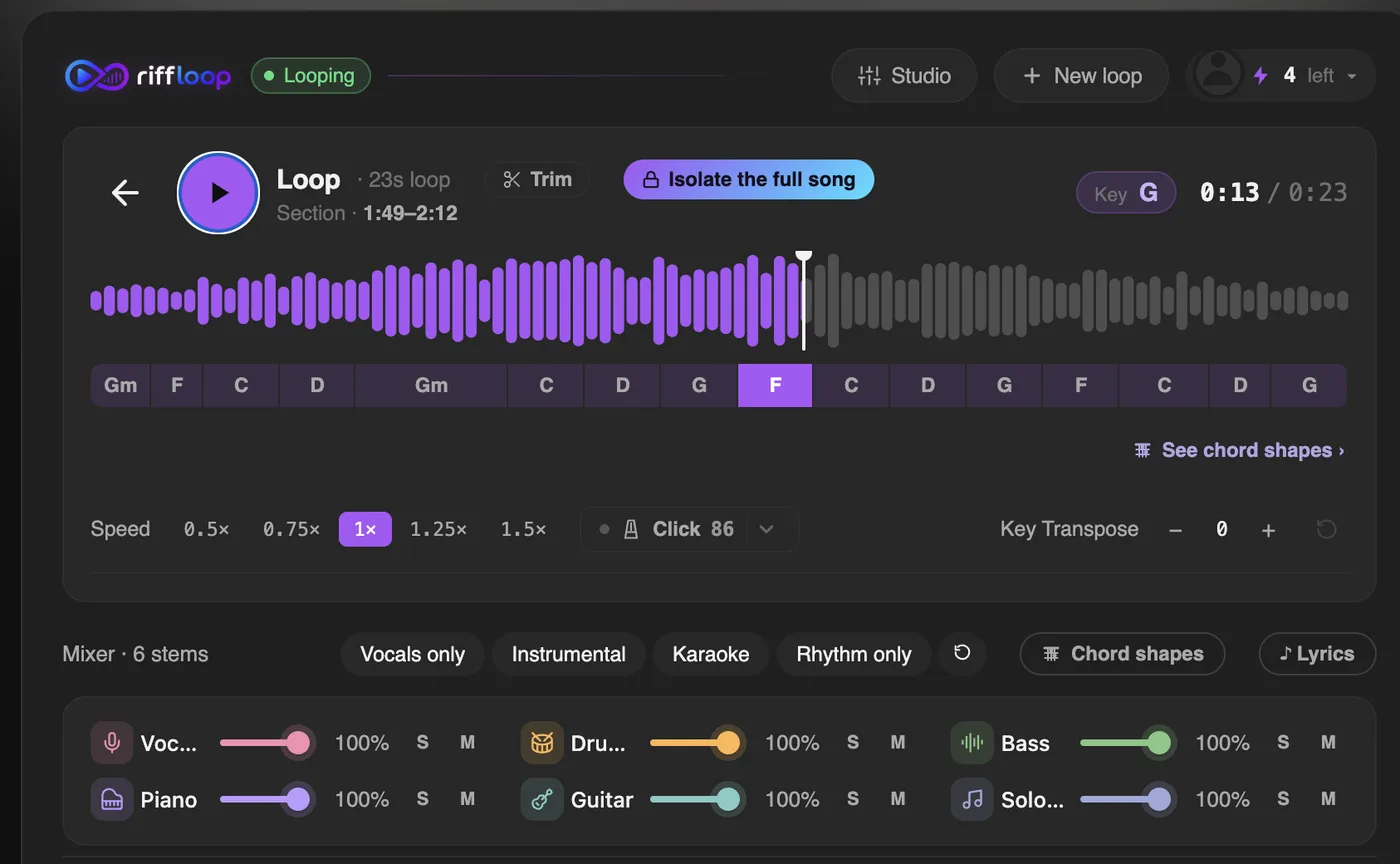Create a New loop
Viewport: 1400px width, 864px height.
coord(1081,75)
